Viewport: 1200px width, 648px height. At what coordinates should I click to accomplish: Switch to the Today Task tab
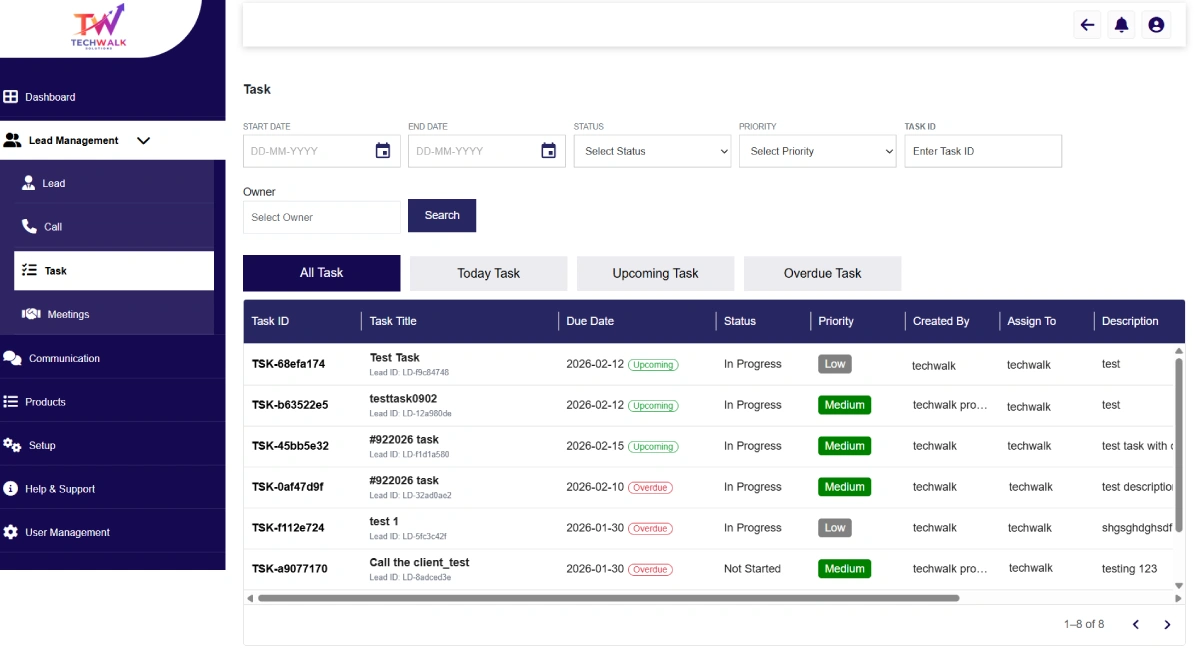488,273
